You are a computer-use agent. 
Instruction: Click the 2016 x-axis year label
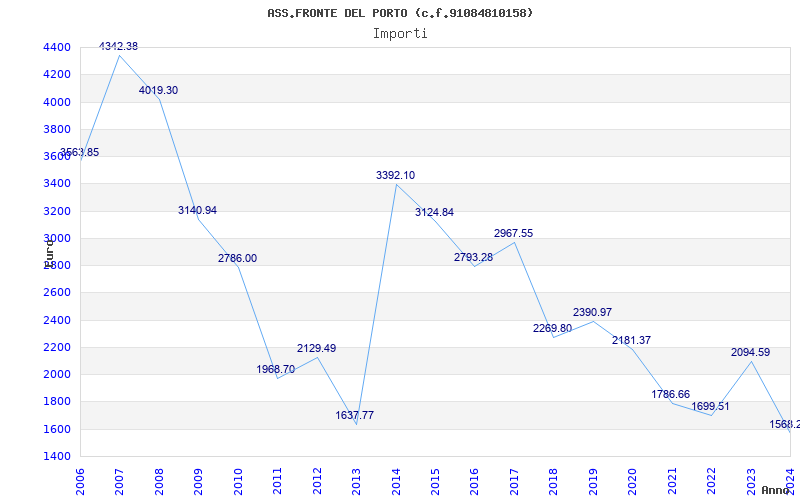click(x=474, y=482)
